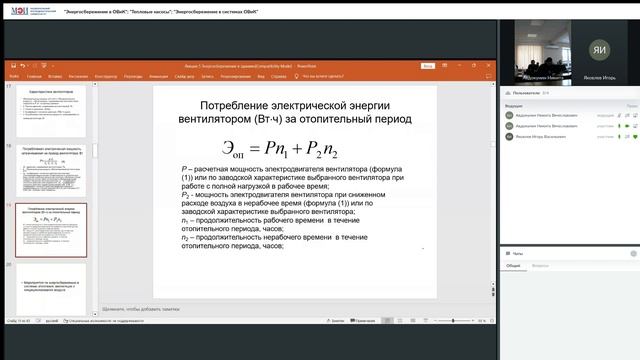
Task: Toggle the green screen icon of Яковлев Игорь
Action: pyautogui.click(x=635, y=137)
